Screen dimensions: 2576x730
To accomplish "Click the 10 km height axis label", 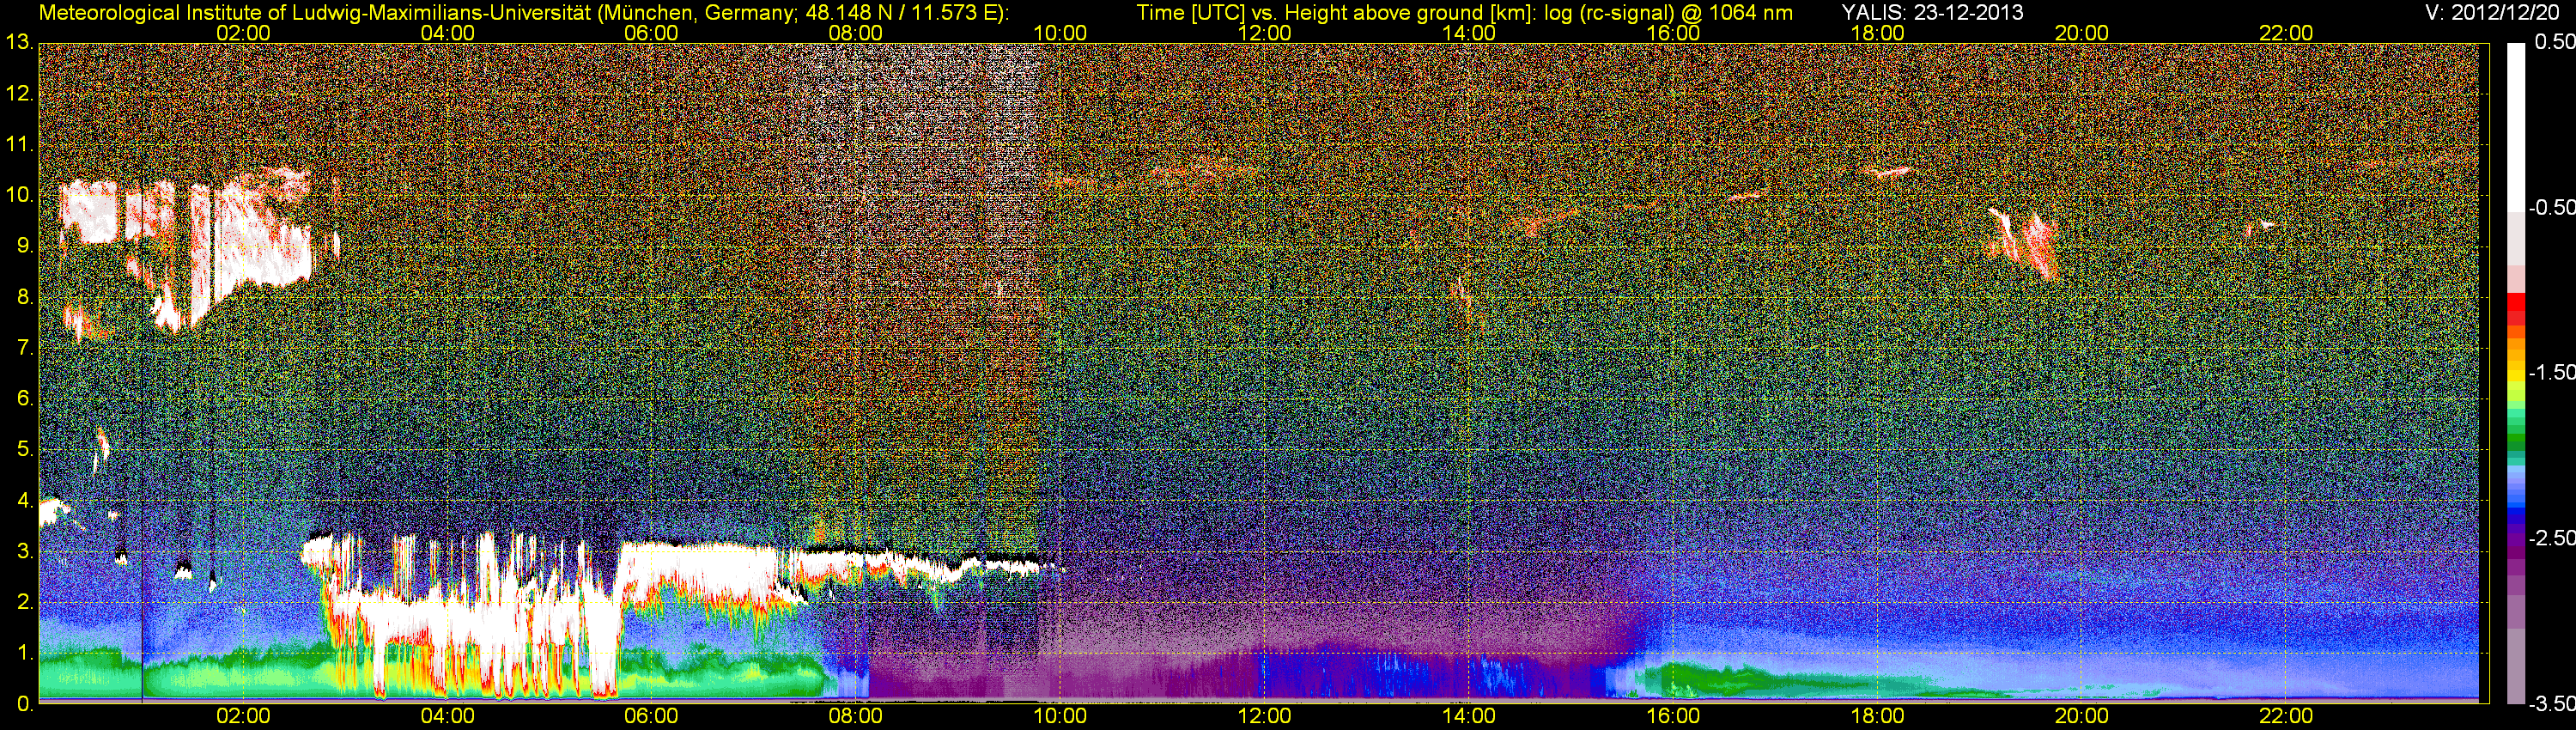I will pyautogui.click(x=18, y=195).
